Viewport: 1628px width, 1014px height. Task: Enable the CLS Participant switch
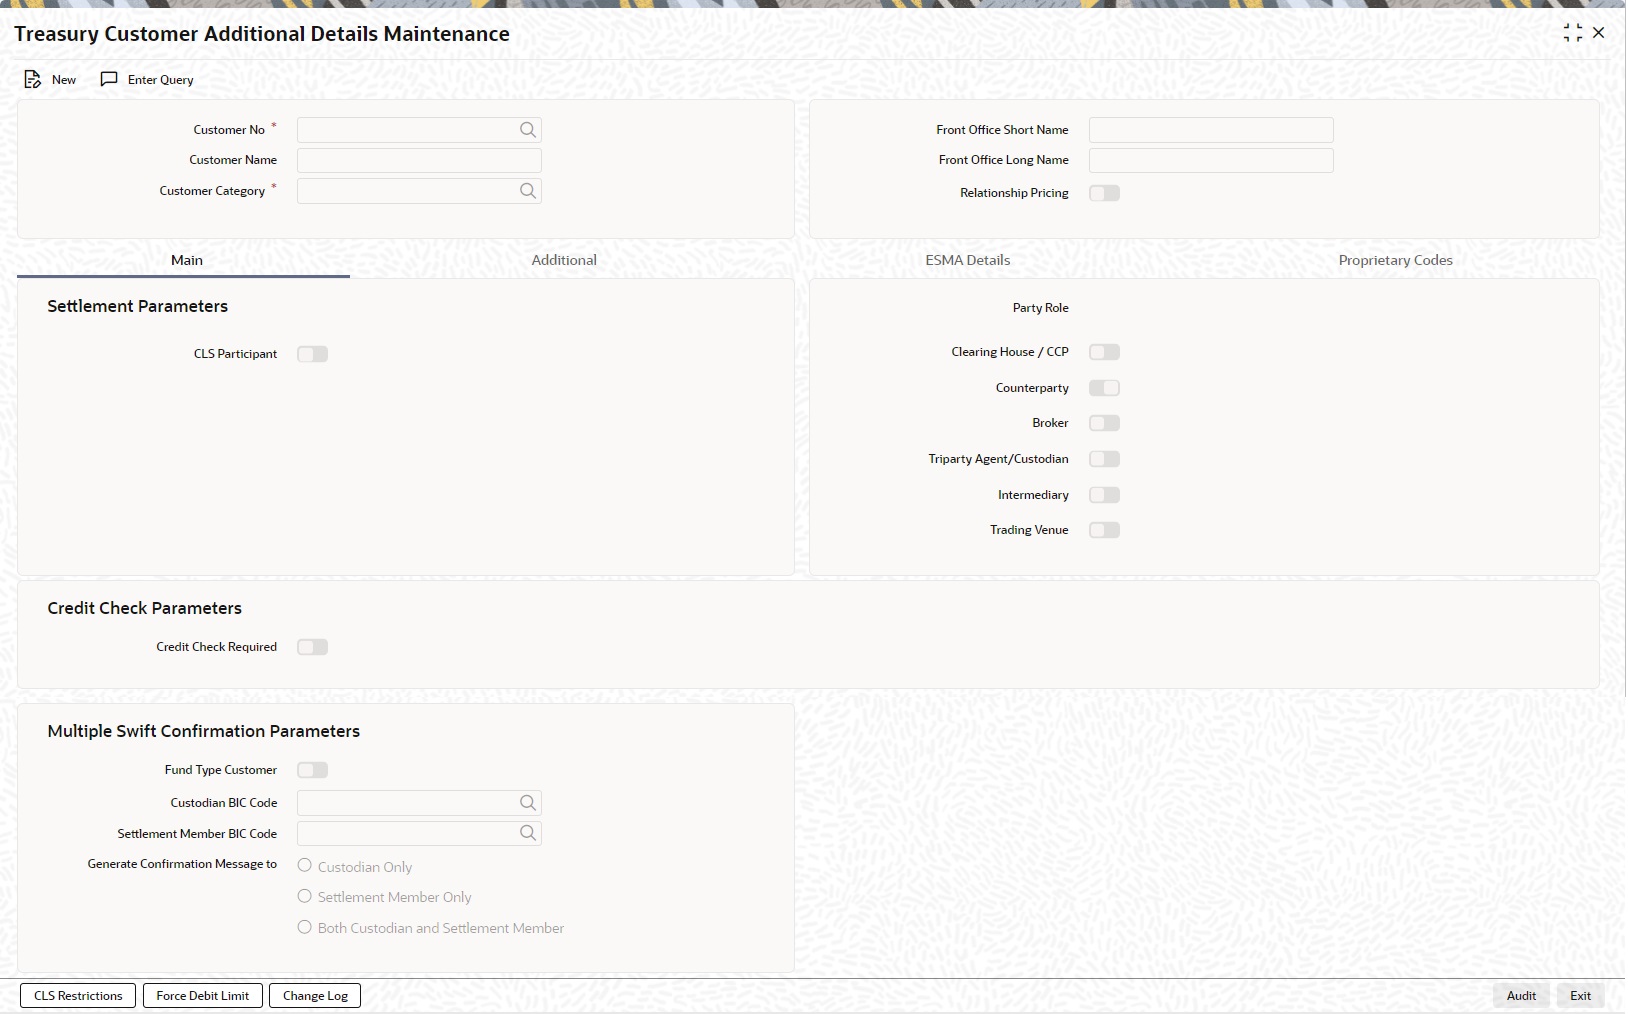[312, 354]
